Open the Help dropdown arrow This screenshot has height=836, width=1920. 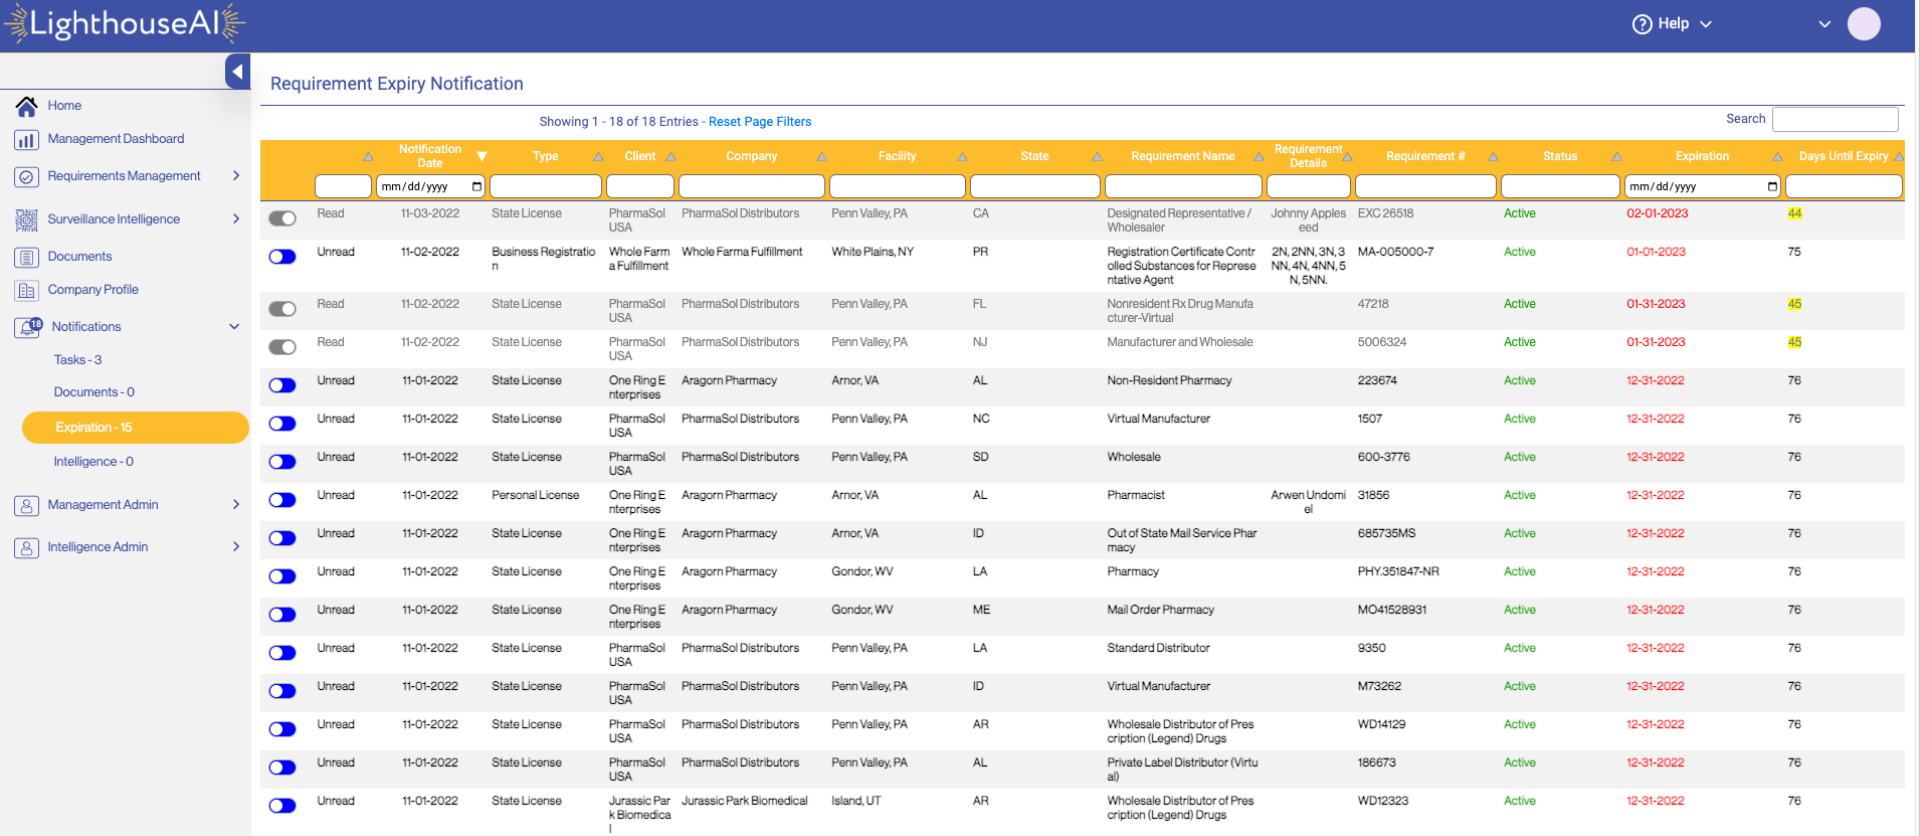click(1706, 24)
